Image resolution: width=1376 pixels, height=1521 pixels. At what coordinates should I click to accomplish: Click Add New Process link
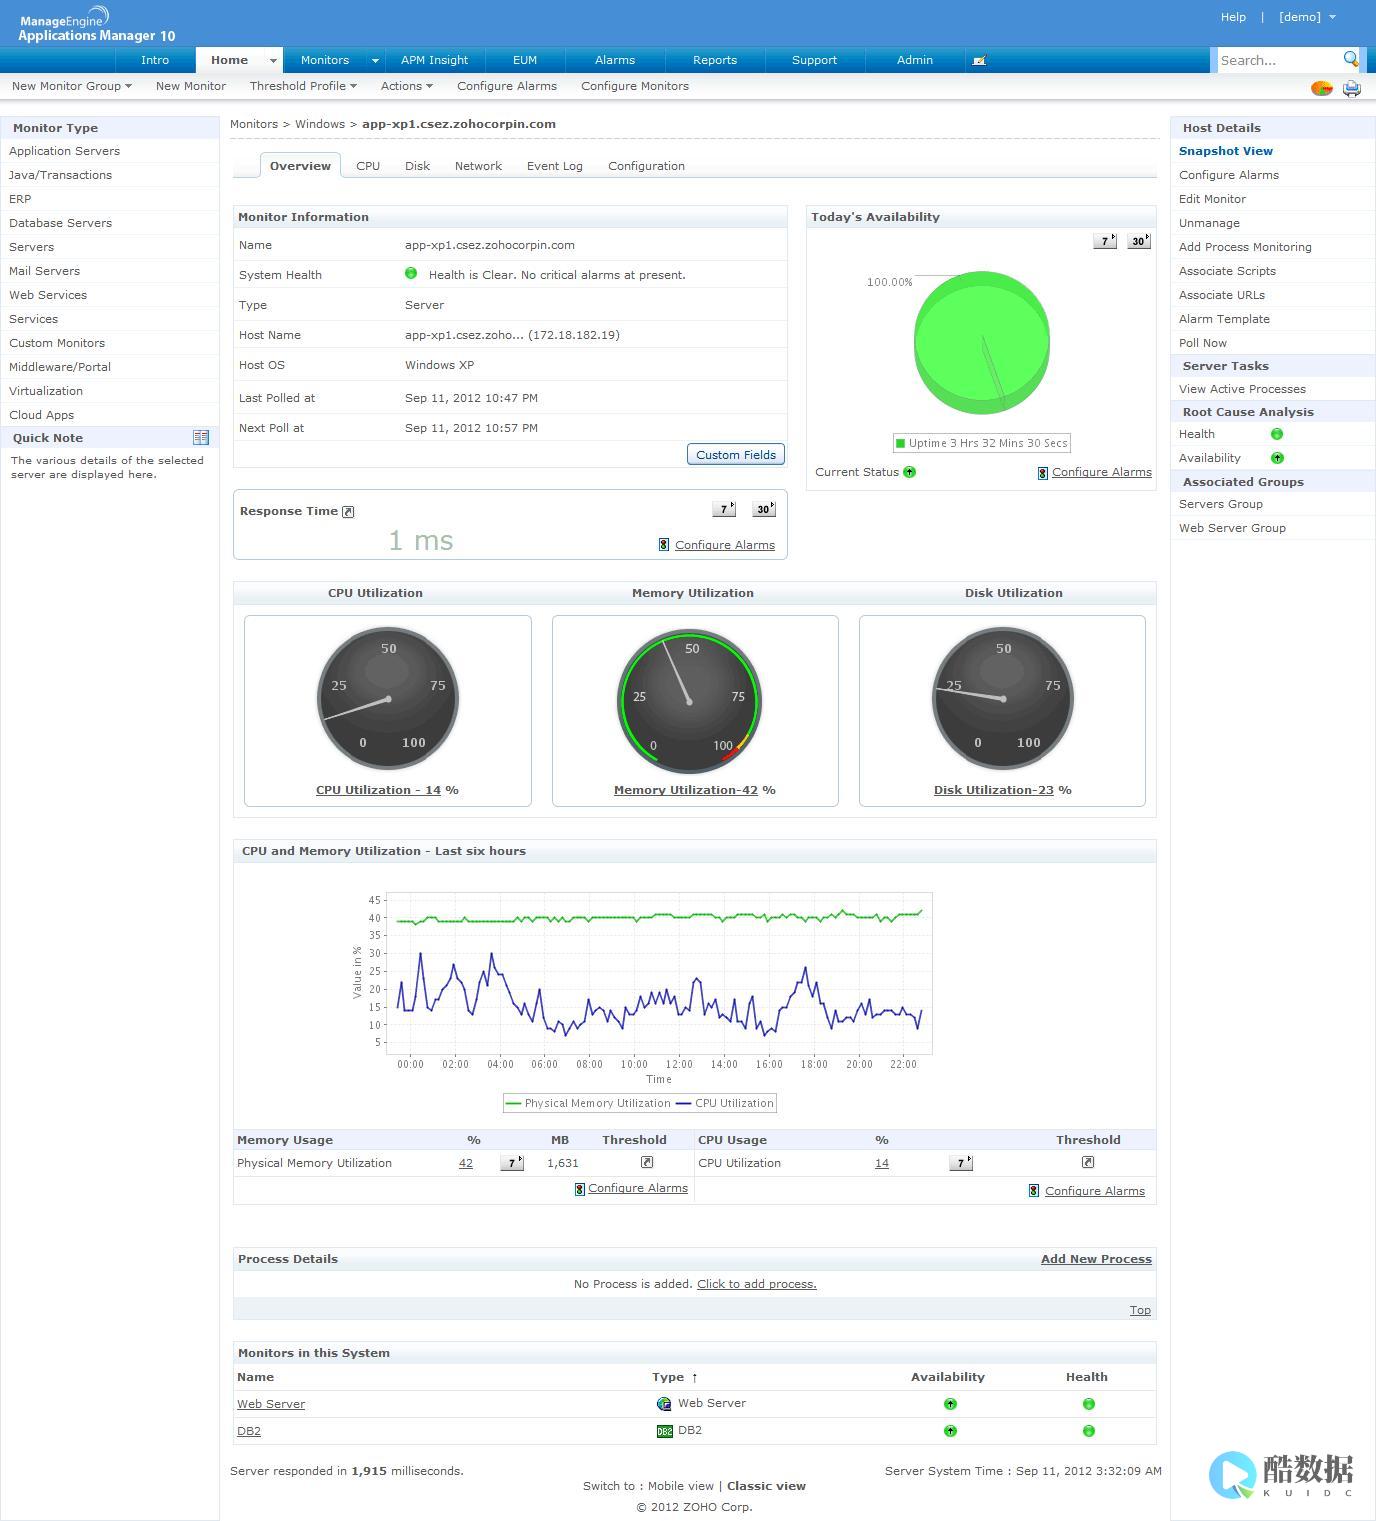pyautogui.click(x=1096, y=1259)
